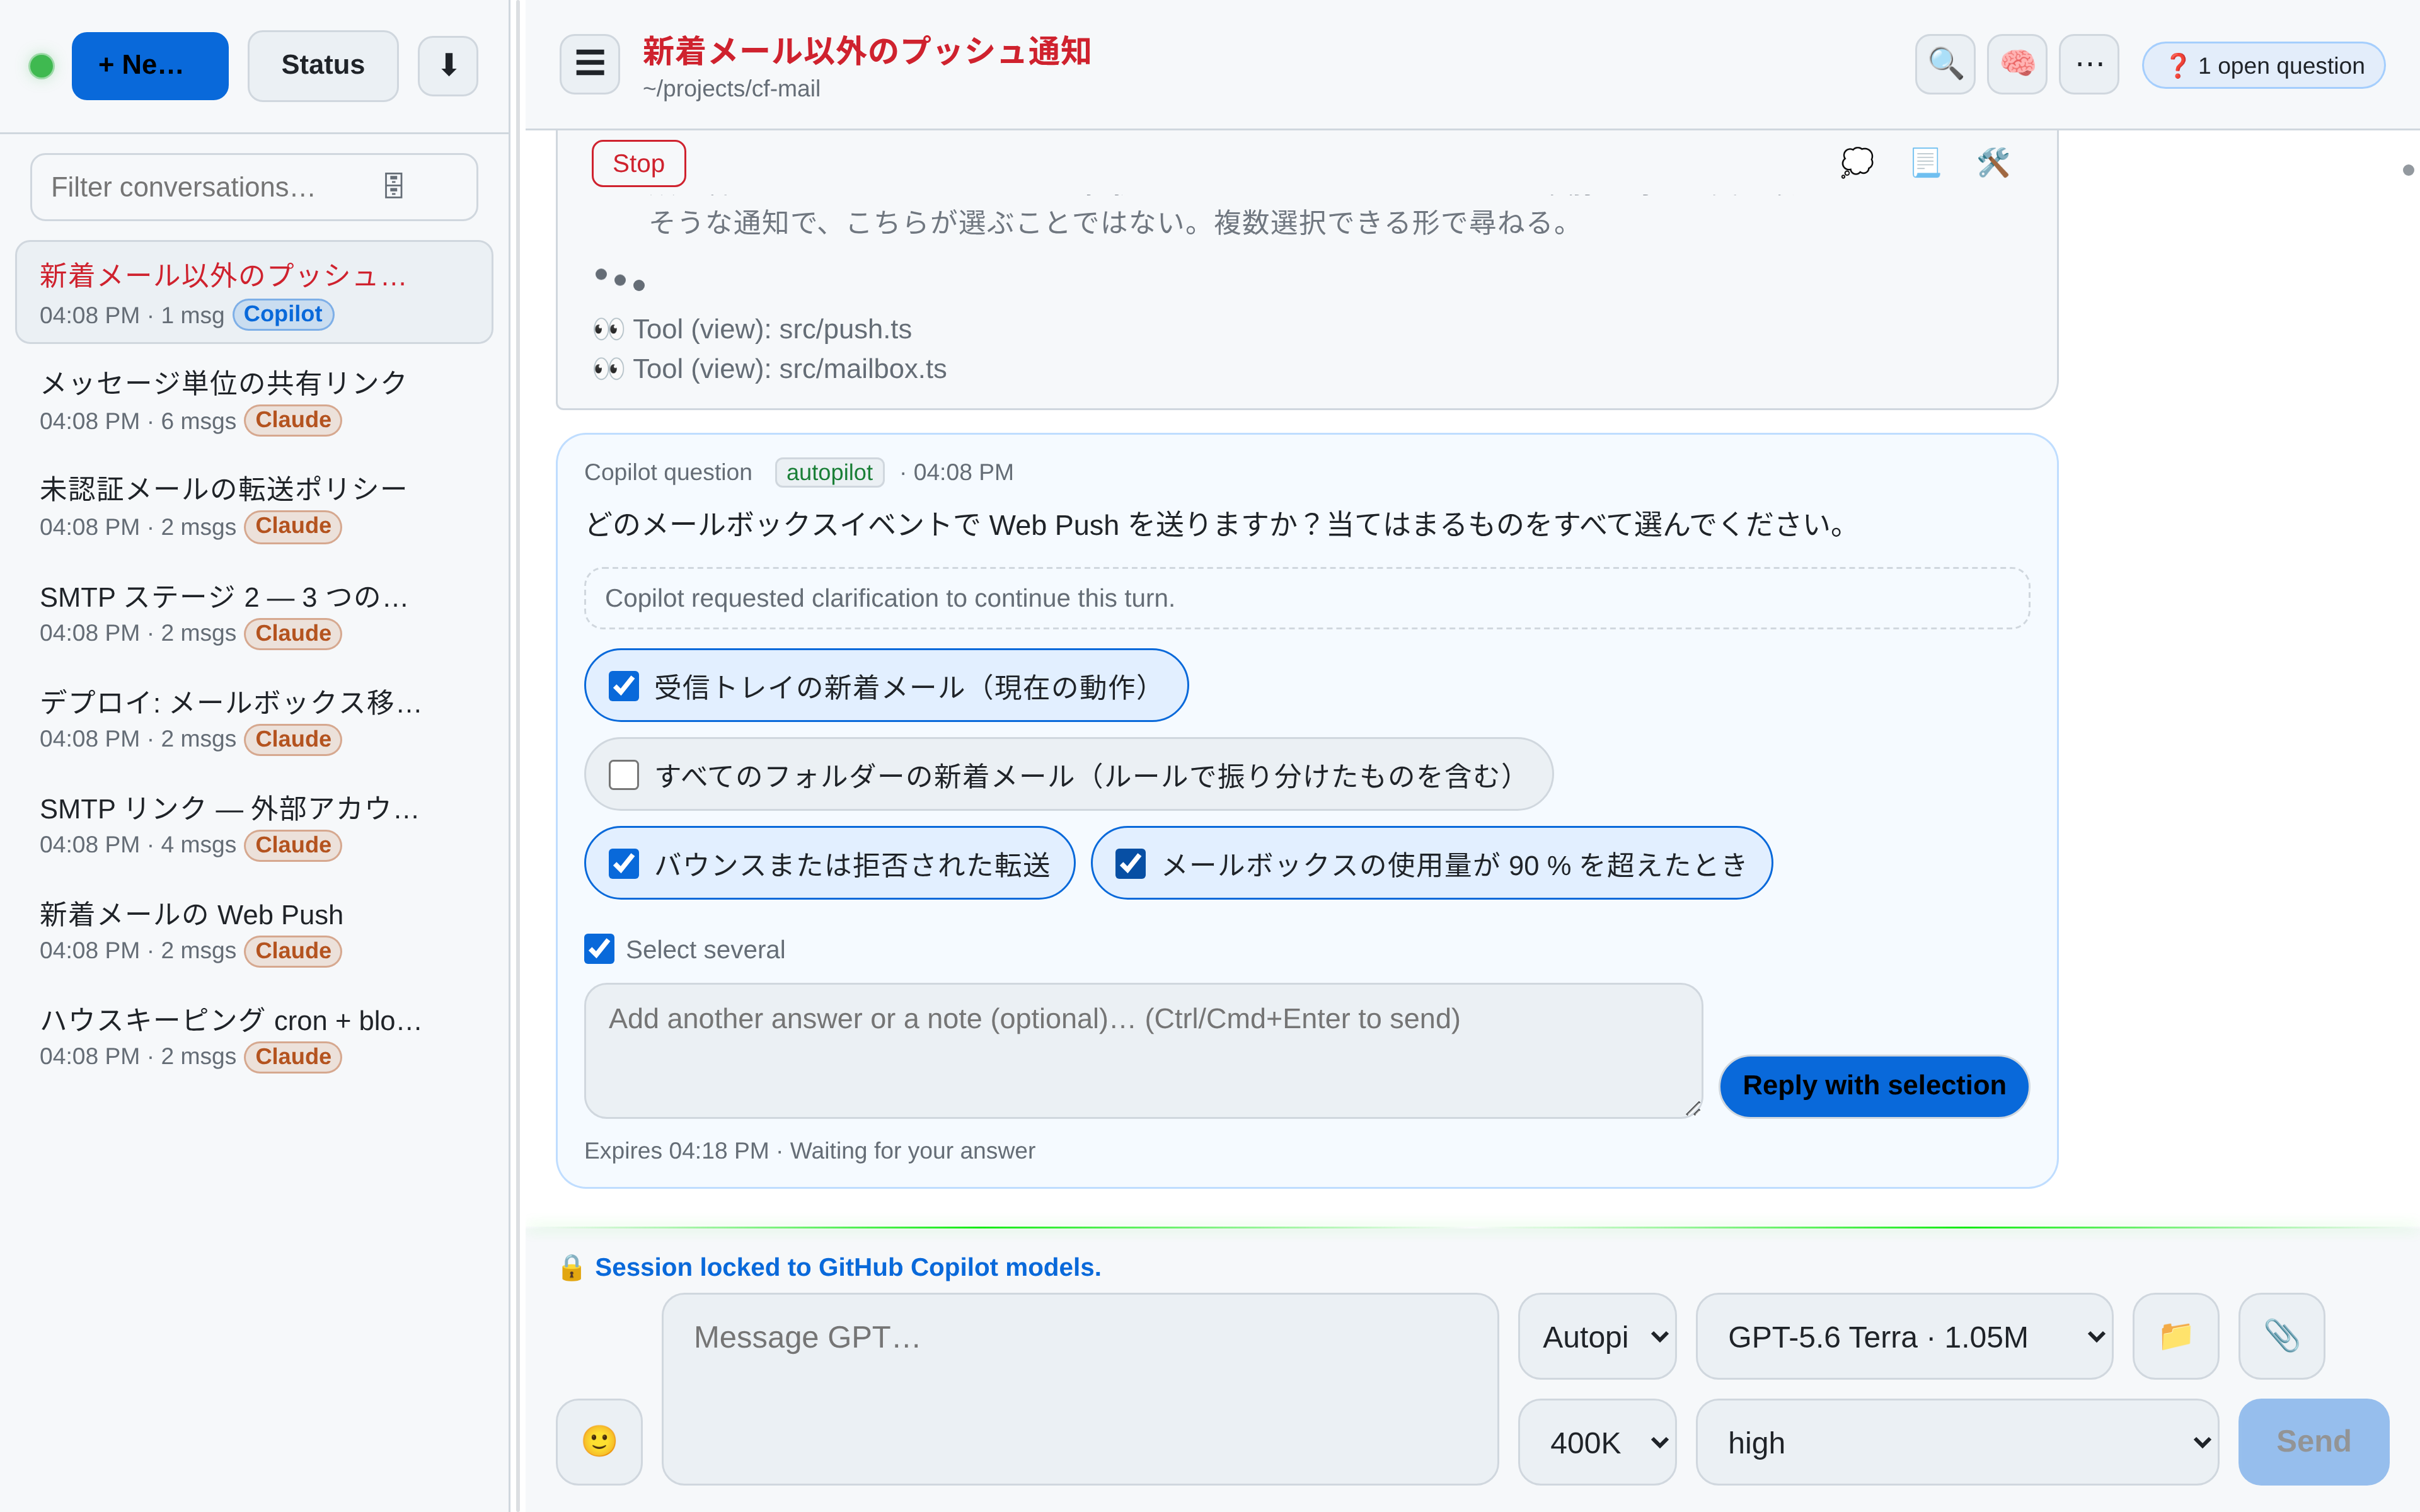Click the download arrow icon in sidebar
Viewport: 2420px width, 1512px height.
pyautogui.click(x=448, y=65)
